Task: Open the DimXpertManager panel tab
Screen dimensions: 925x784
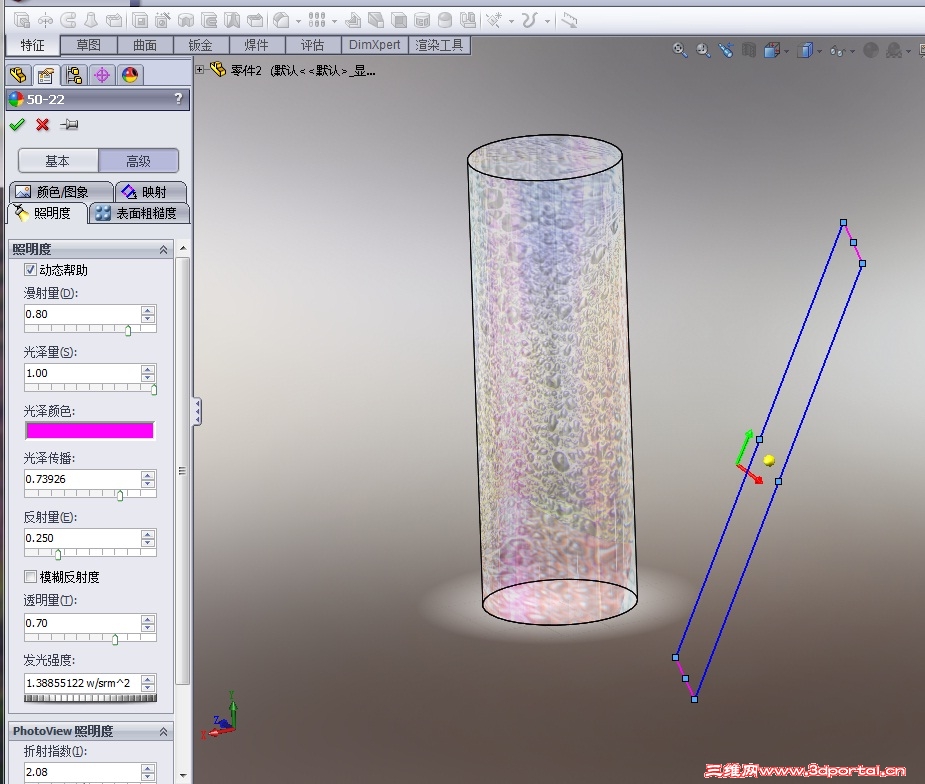Action: (x=102, y=75)
